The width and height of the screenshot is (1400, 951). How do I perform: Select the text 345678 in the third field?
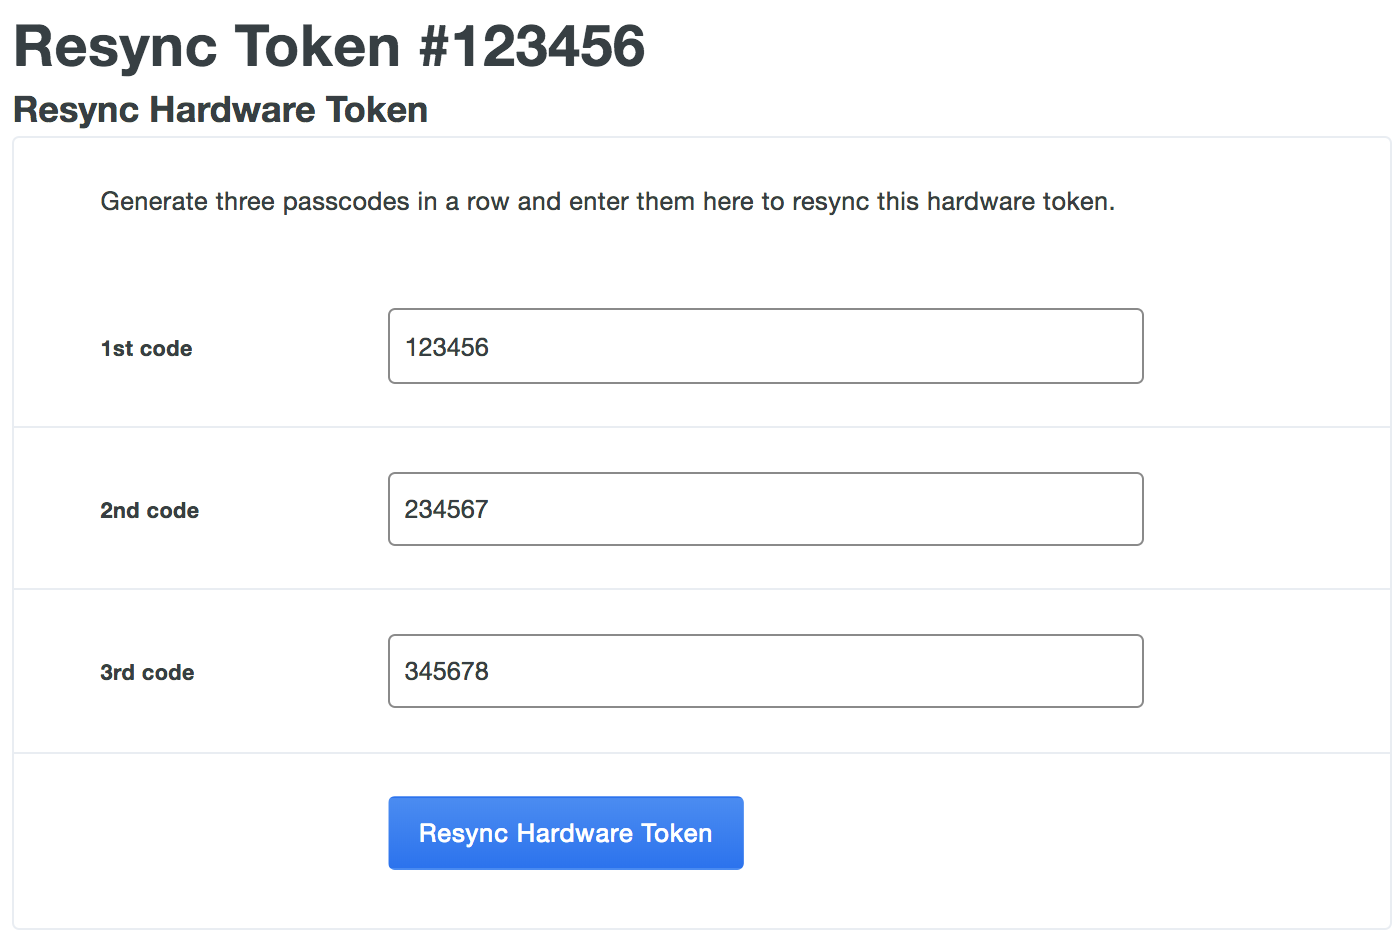coord(445,671)
